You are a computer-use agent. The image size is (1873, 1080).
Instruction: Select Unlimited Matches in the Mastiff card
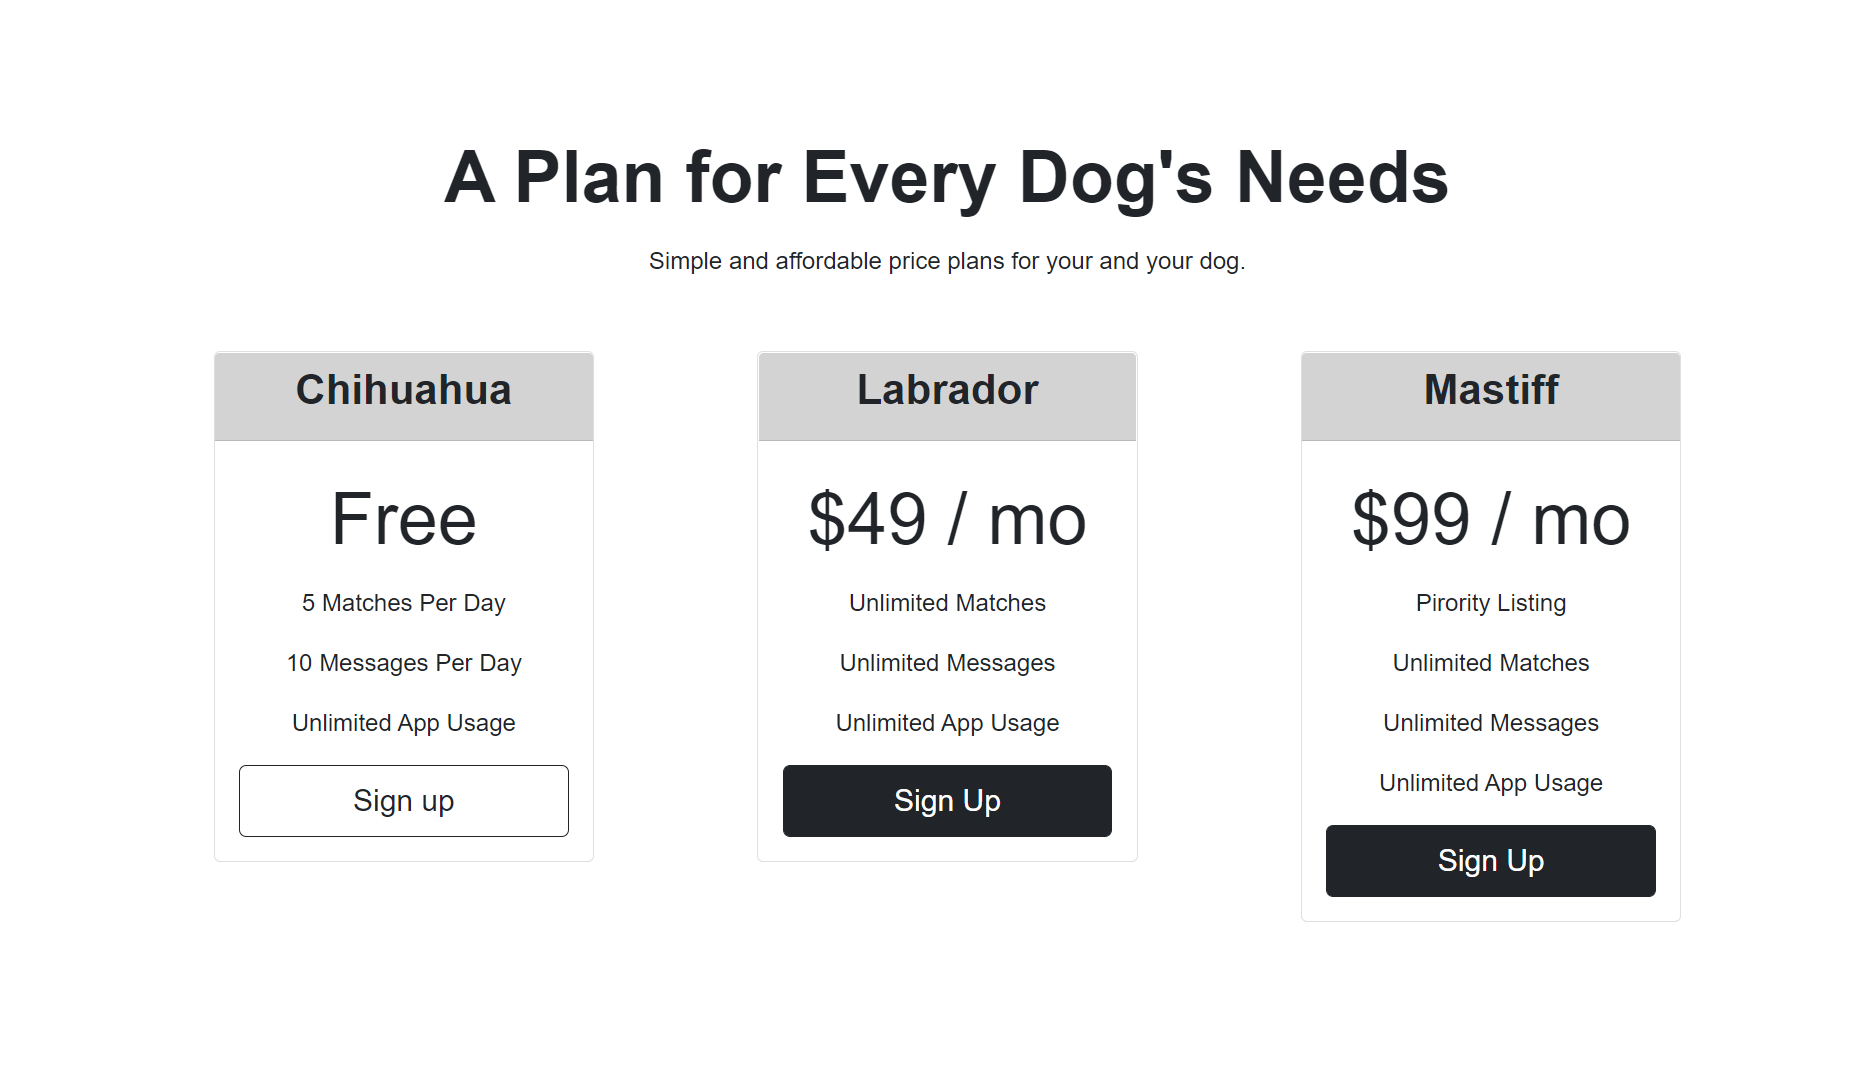coord(1490,663)
